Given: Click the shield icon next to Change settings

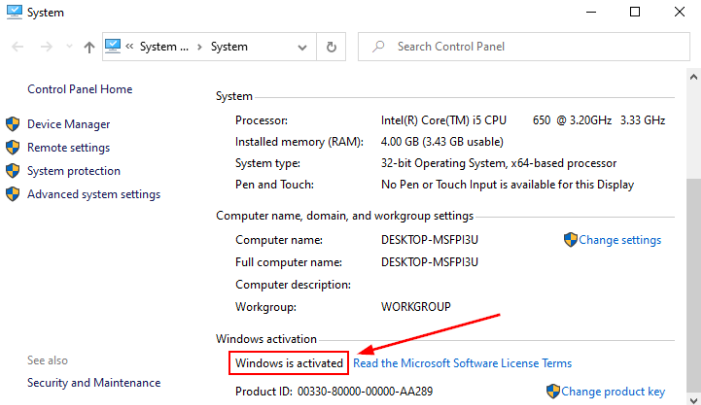Looking at the screenshot, I should (570, 240).
